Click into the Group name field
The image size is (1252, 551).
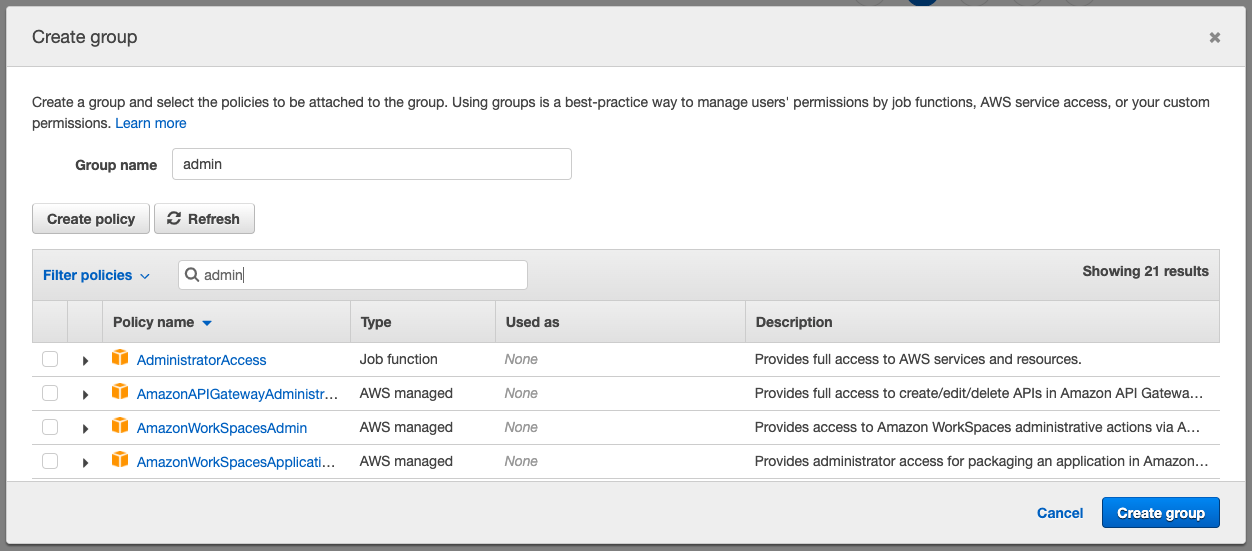pyautogui.click(x=371, y=164)
